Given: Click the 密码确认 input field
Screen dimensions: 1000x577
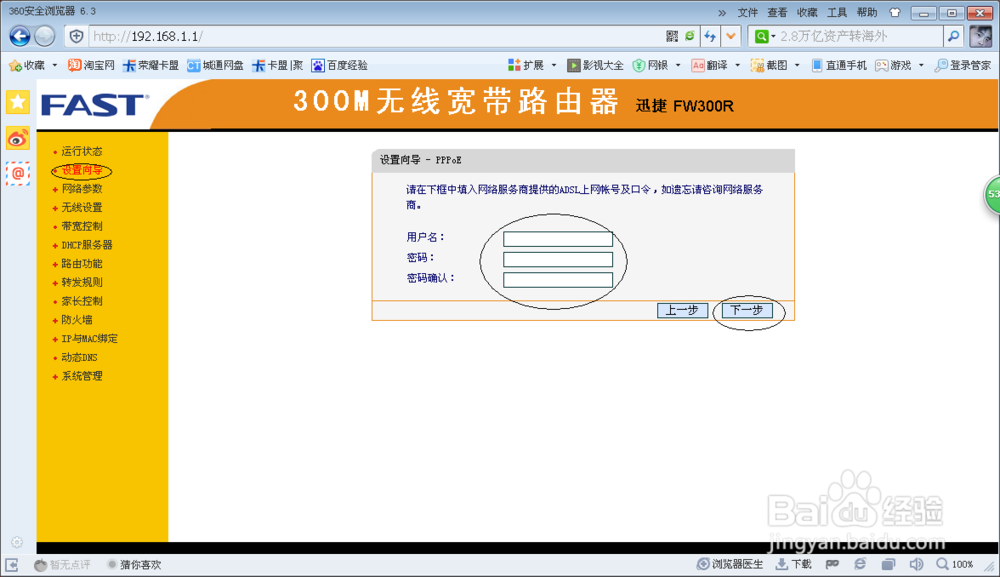Looking at the screenshot, I should [558, 280].
